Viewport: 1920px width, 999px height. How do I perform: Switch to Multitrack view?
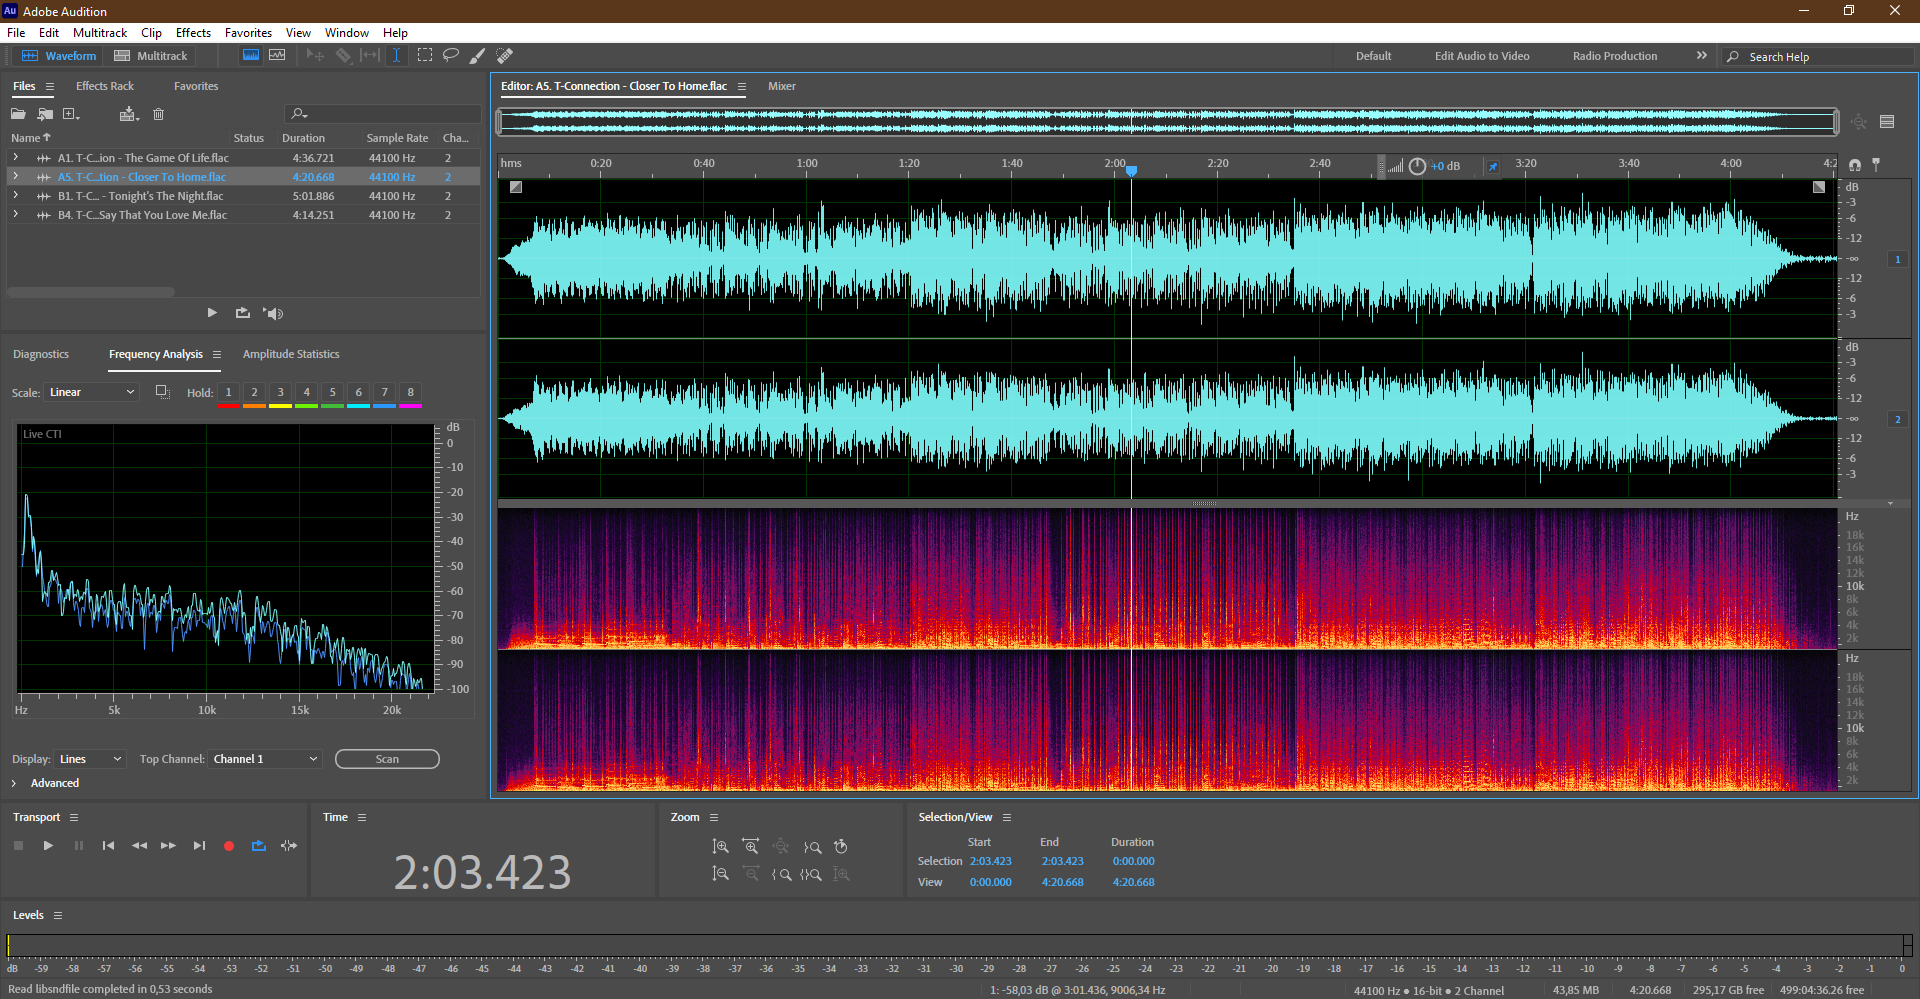[151, 56]
